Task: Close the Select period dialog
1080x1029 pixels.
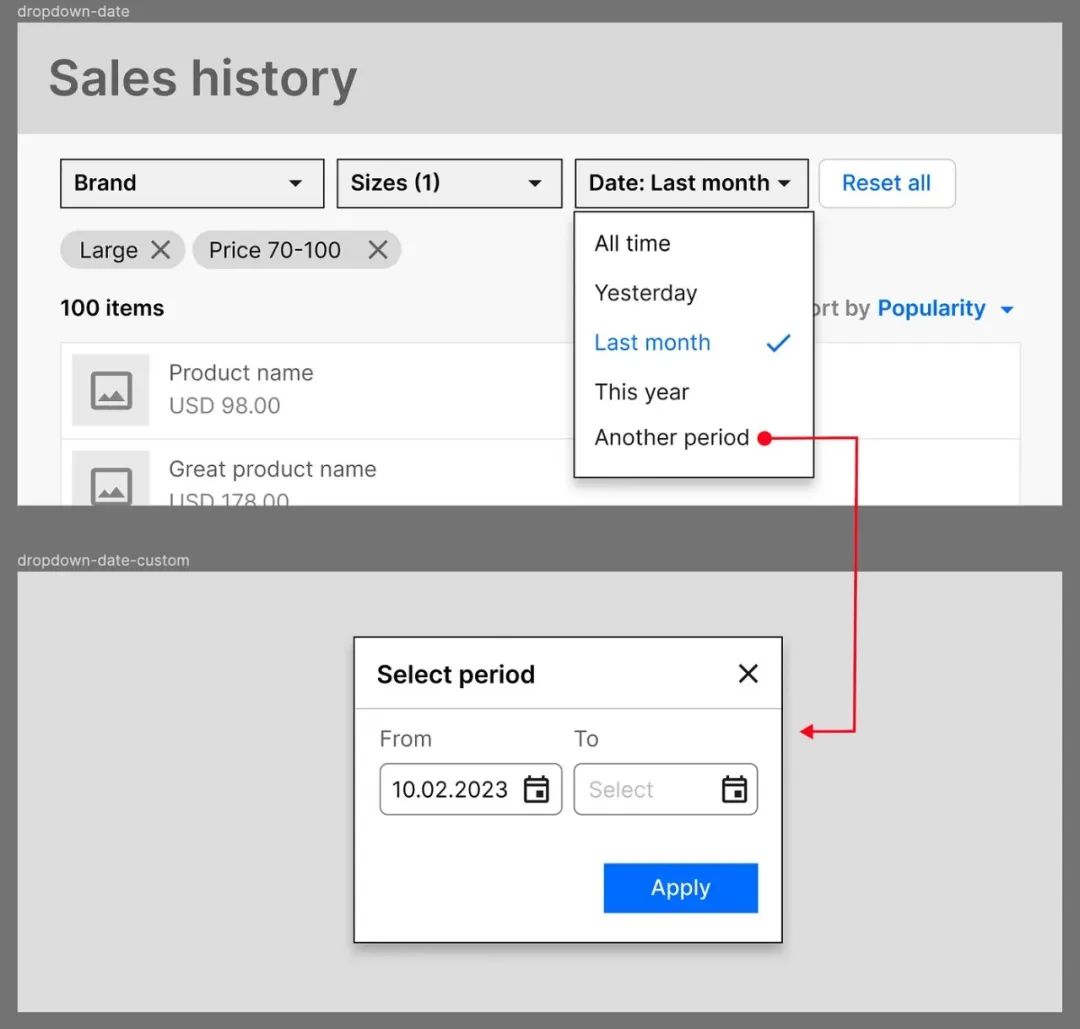Action: tap(748, 674)
